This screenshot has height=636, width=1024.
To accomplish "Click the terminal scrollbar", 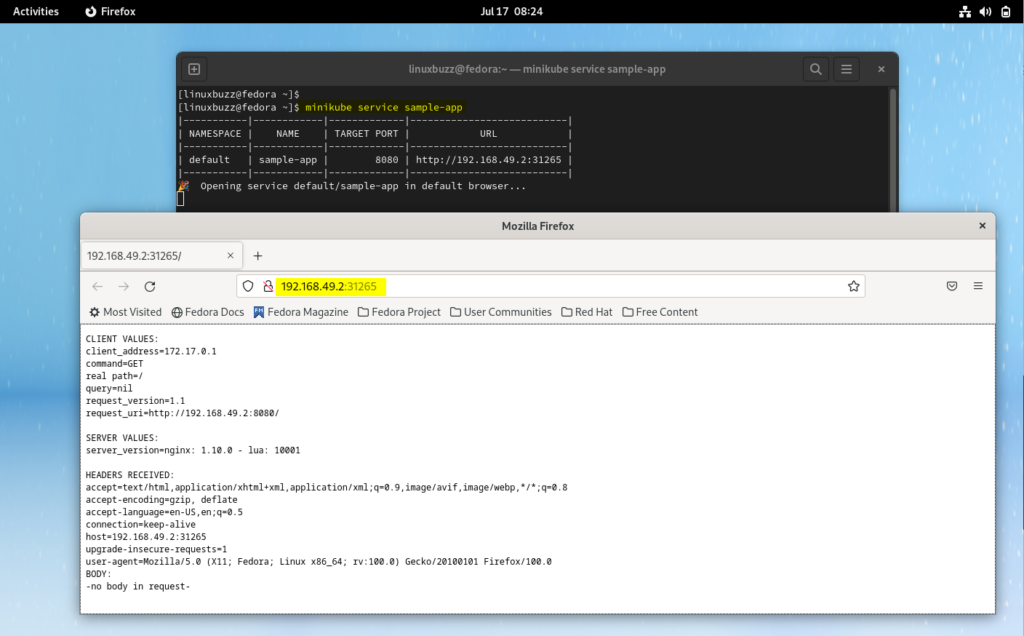I will coord(892,150).
